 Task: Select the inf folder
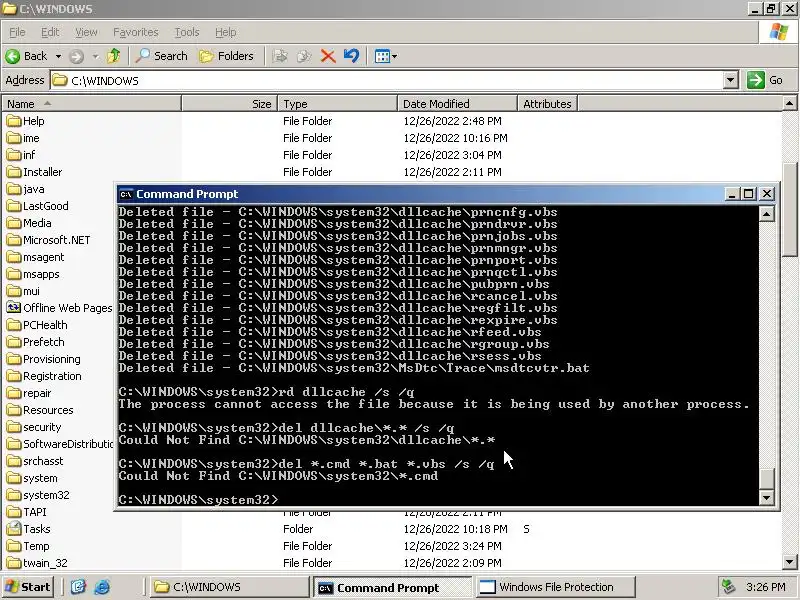(x=21, y=155)
